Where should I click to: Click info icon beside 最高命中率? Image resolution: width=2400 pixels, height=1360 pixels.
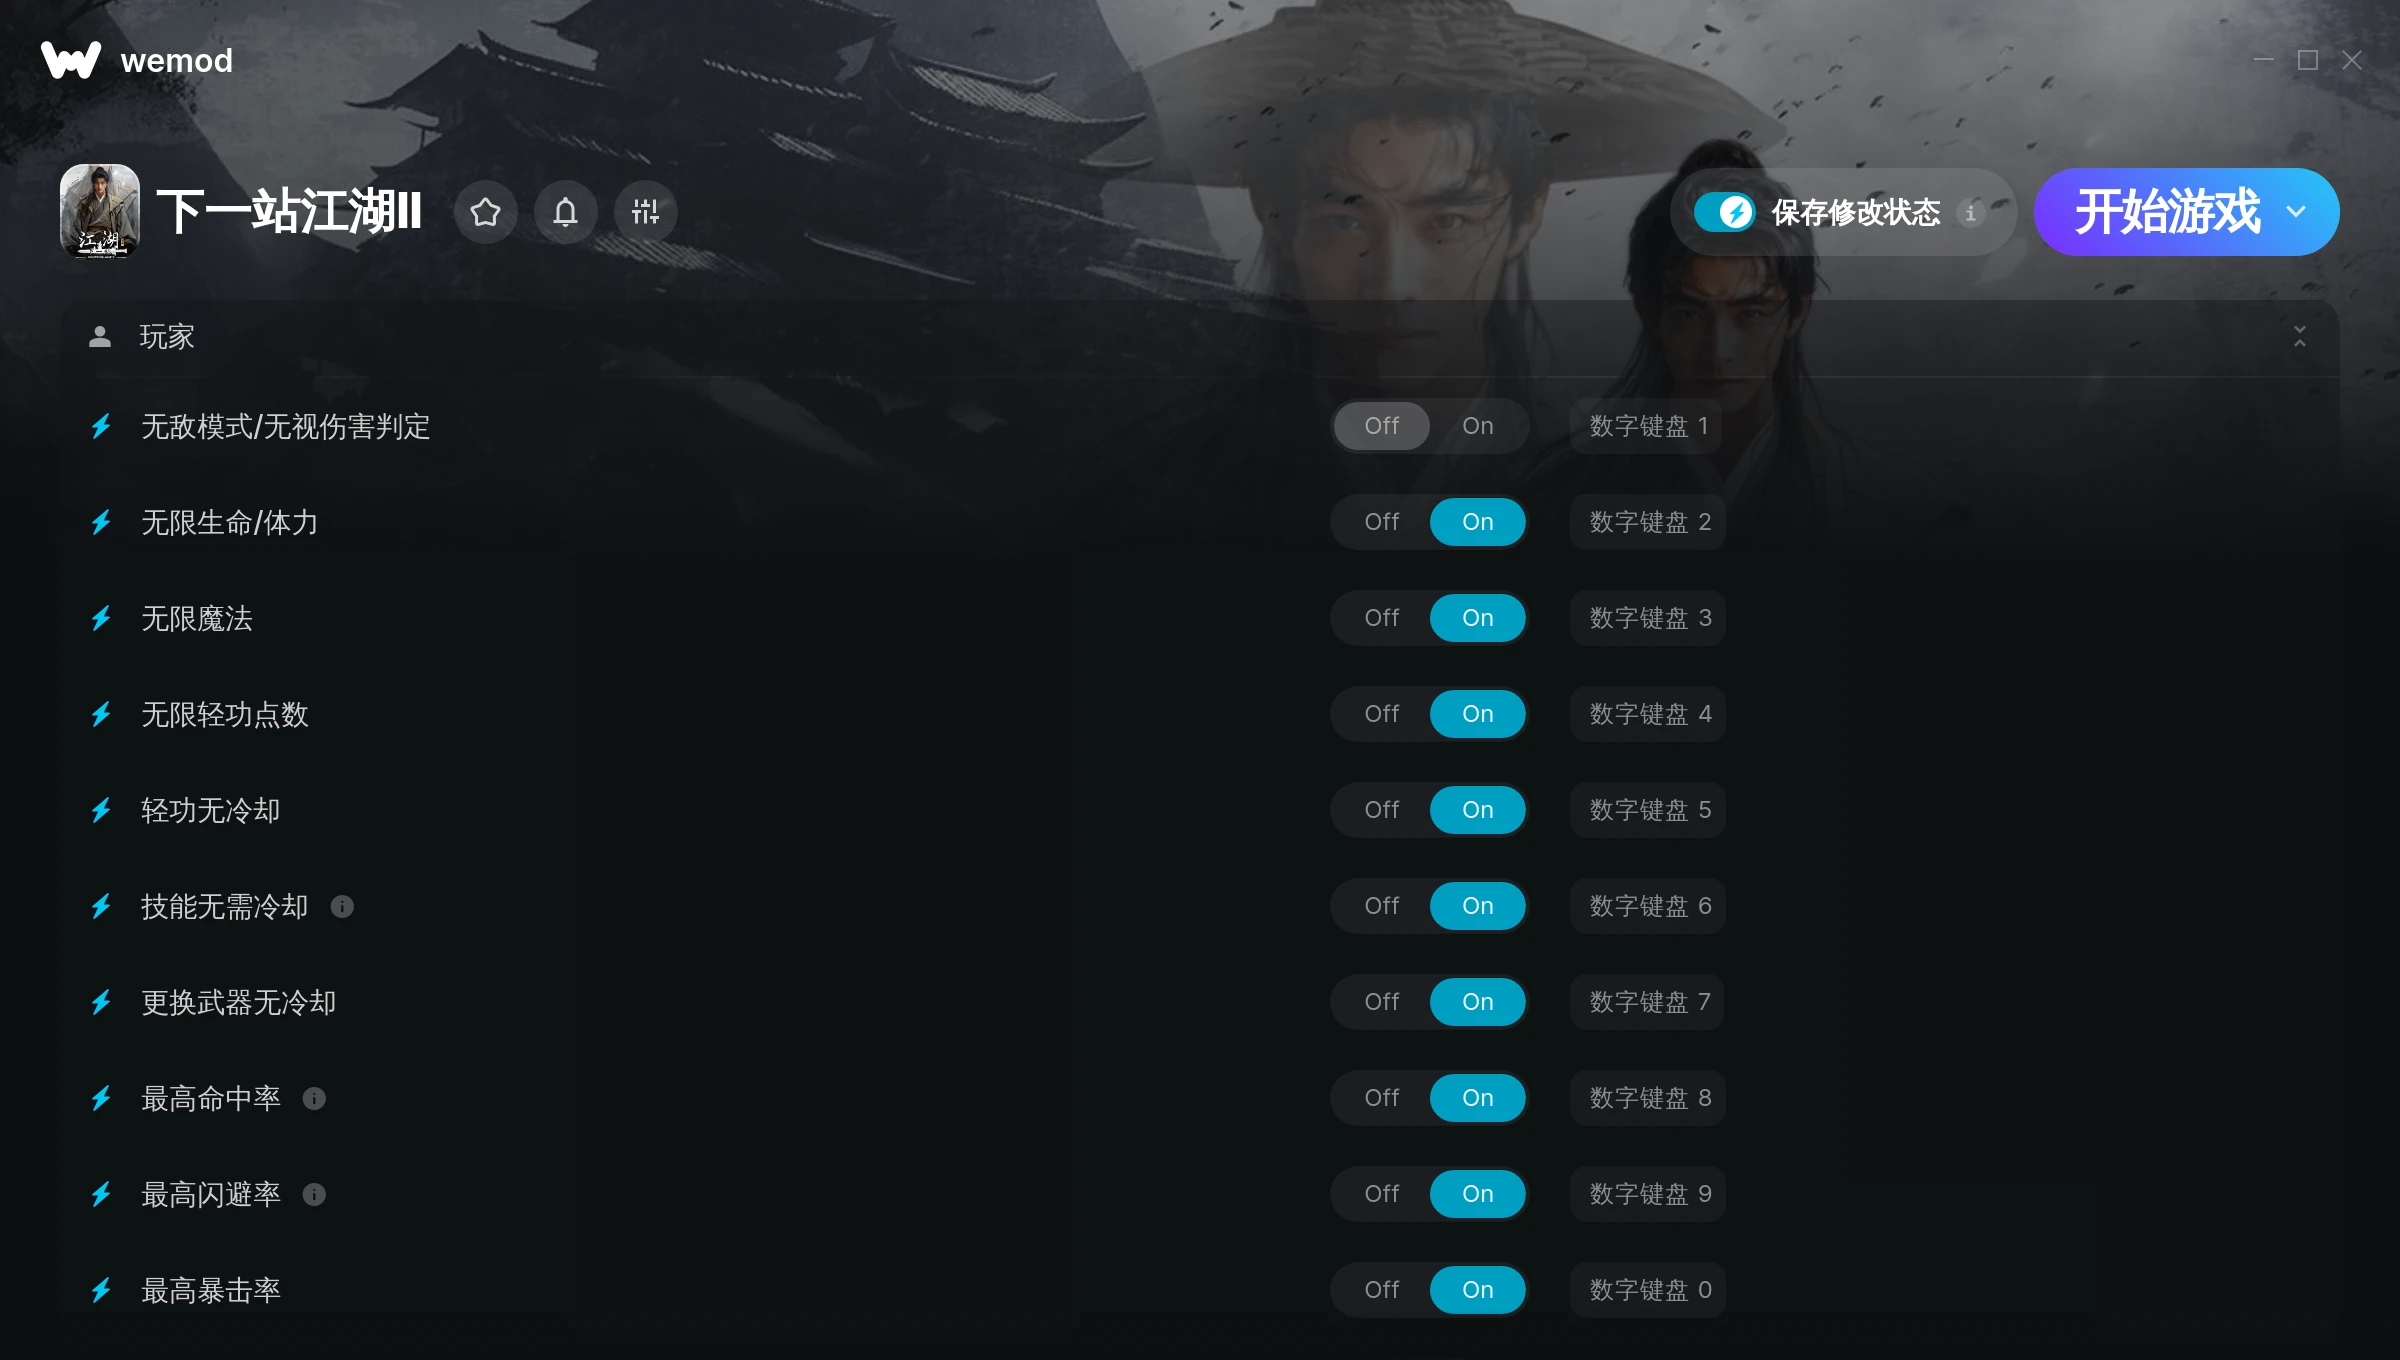(x=314, y=1099)
